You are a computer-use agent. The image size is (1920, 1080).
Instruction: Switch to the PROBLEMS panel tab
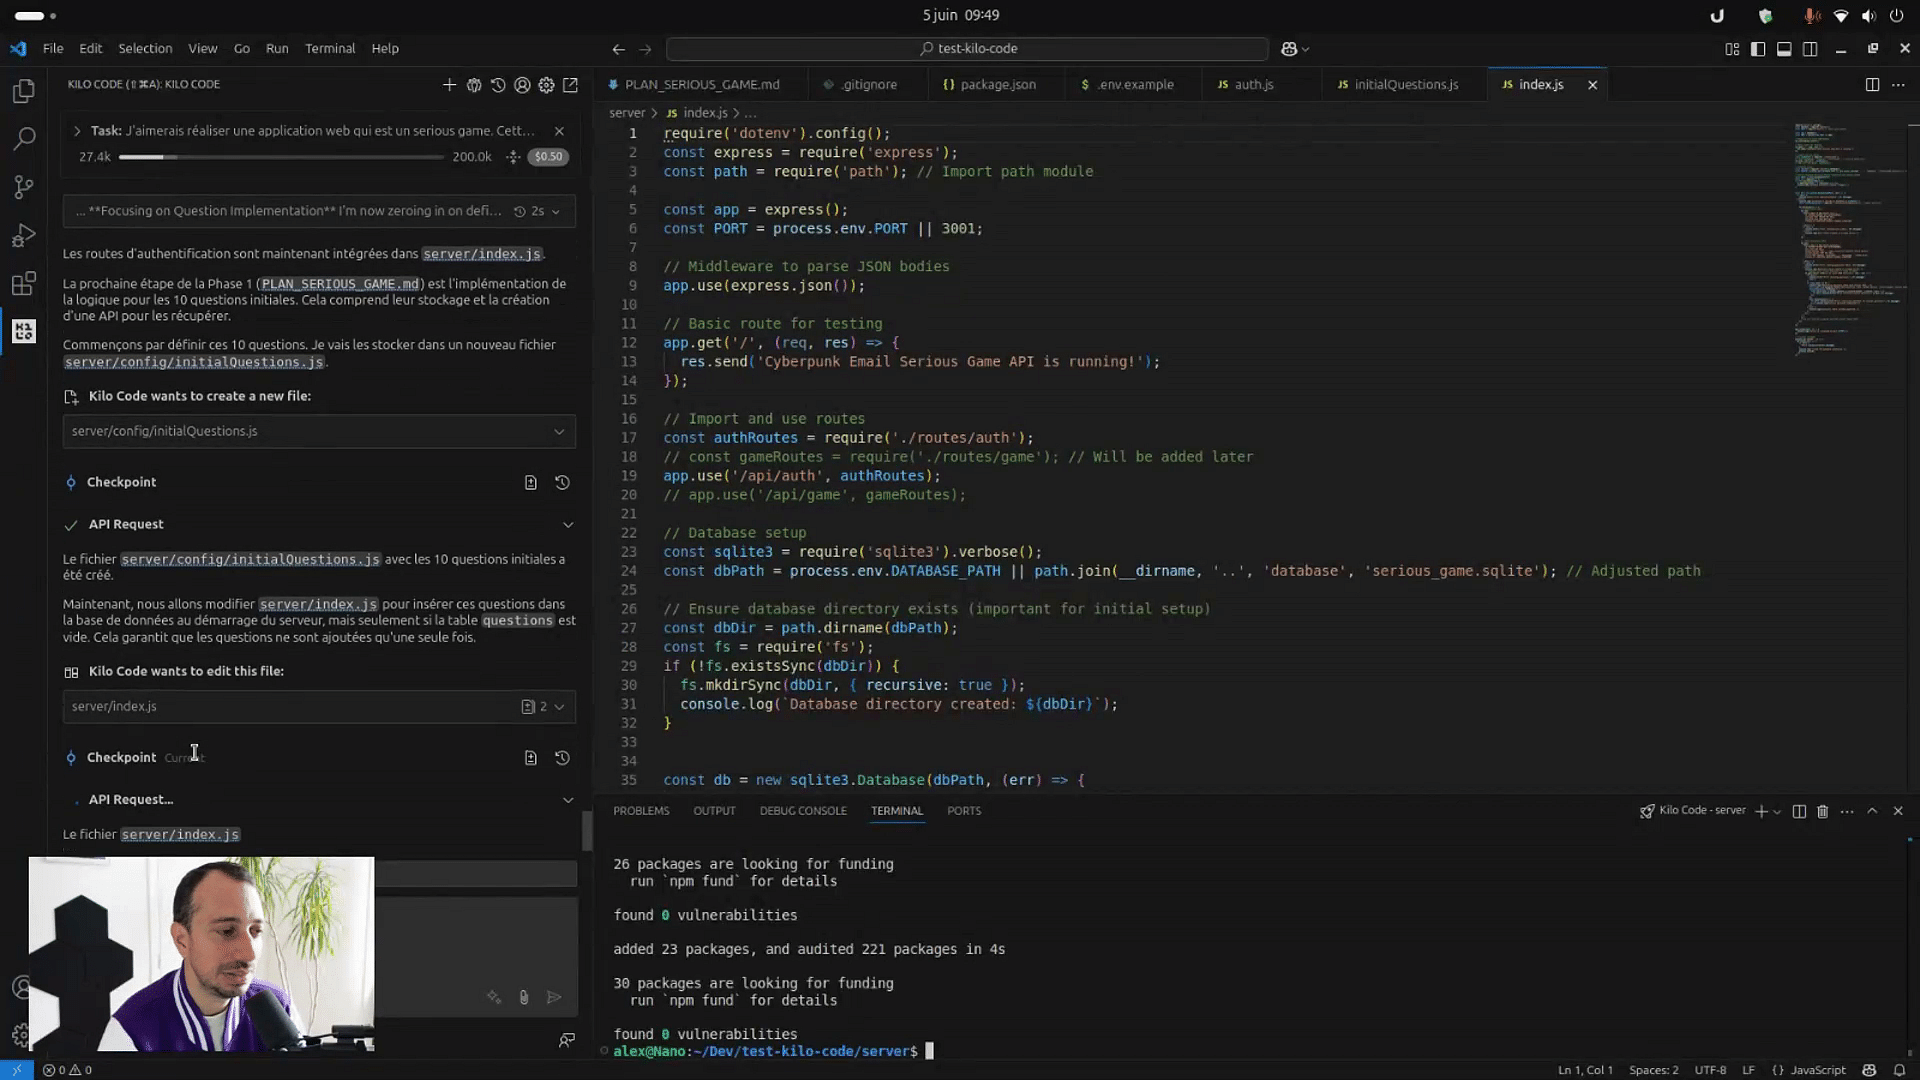[x=641, y=811]
